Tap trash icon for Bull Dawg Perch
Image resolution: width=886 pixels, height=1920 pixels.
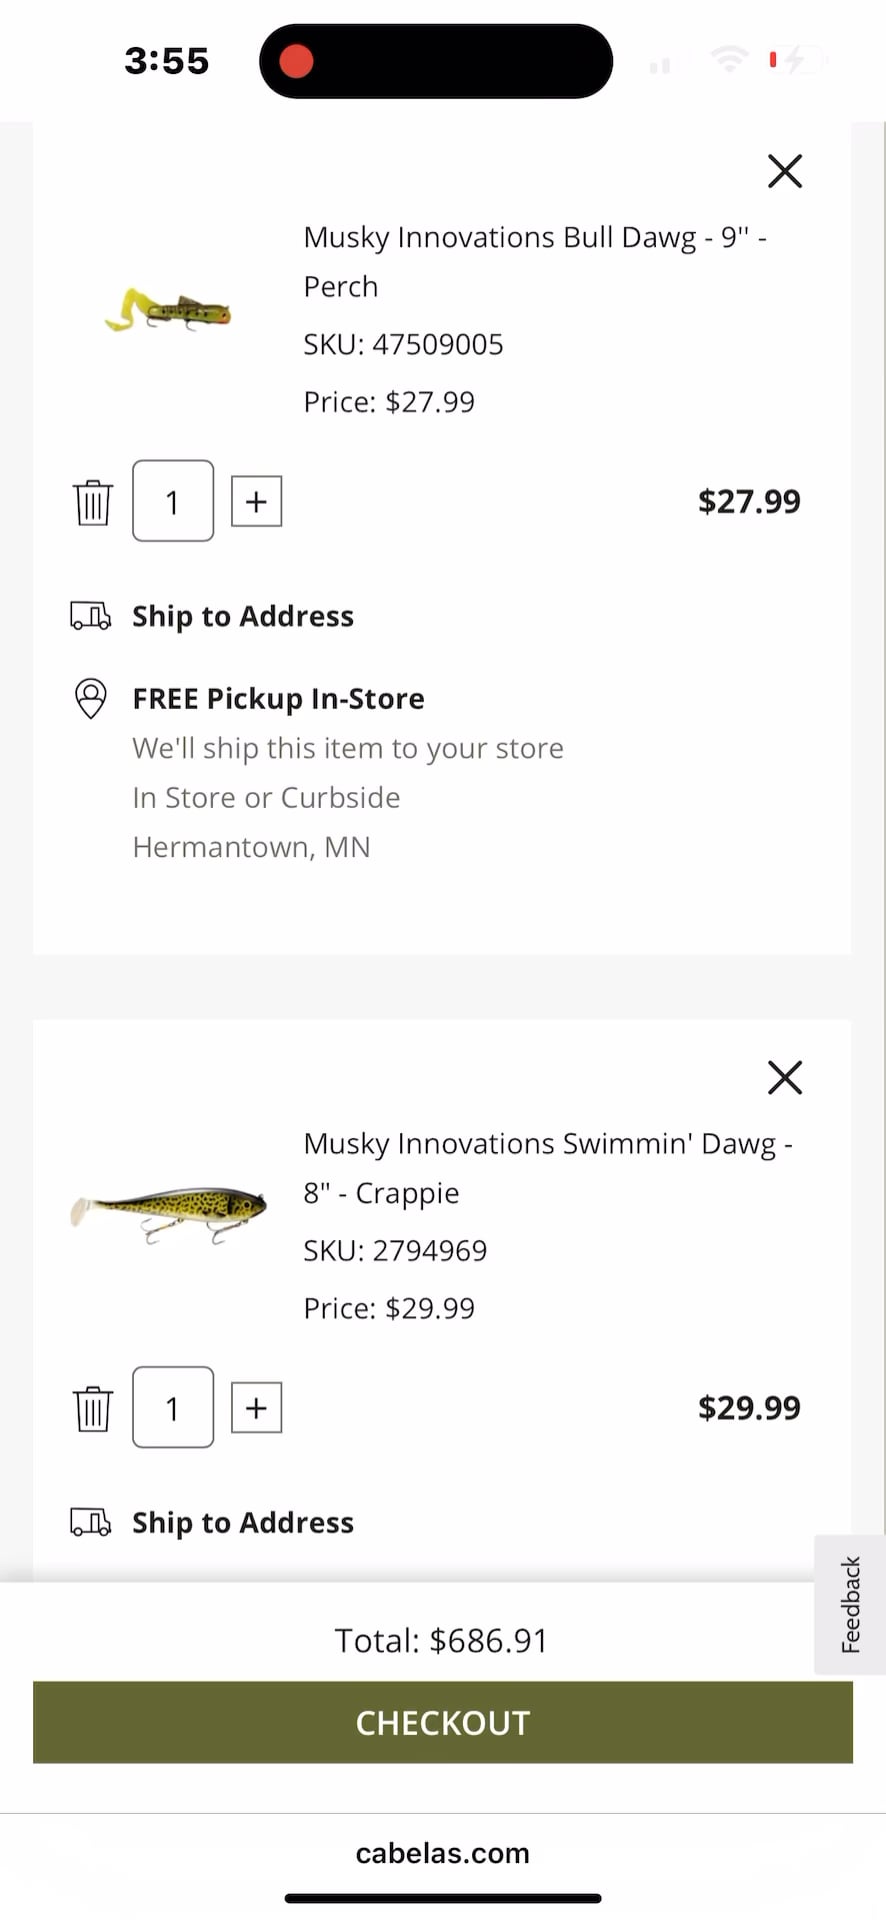coord(93,501)
